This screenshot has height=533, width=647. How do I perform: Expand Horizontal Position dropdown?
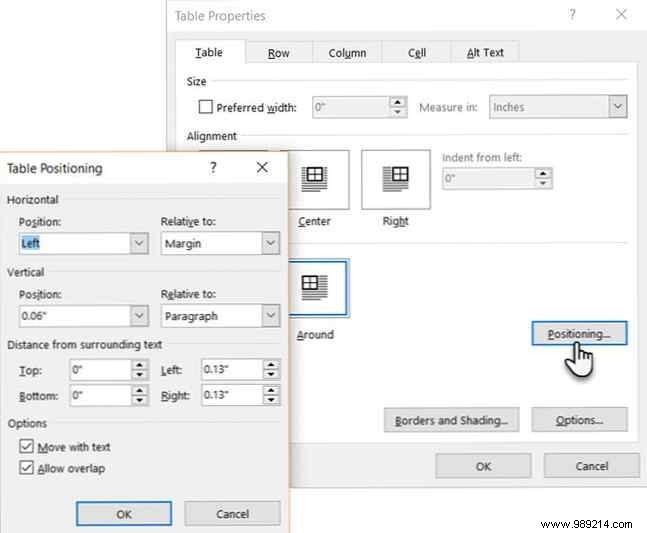(x=139, y=243)
